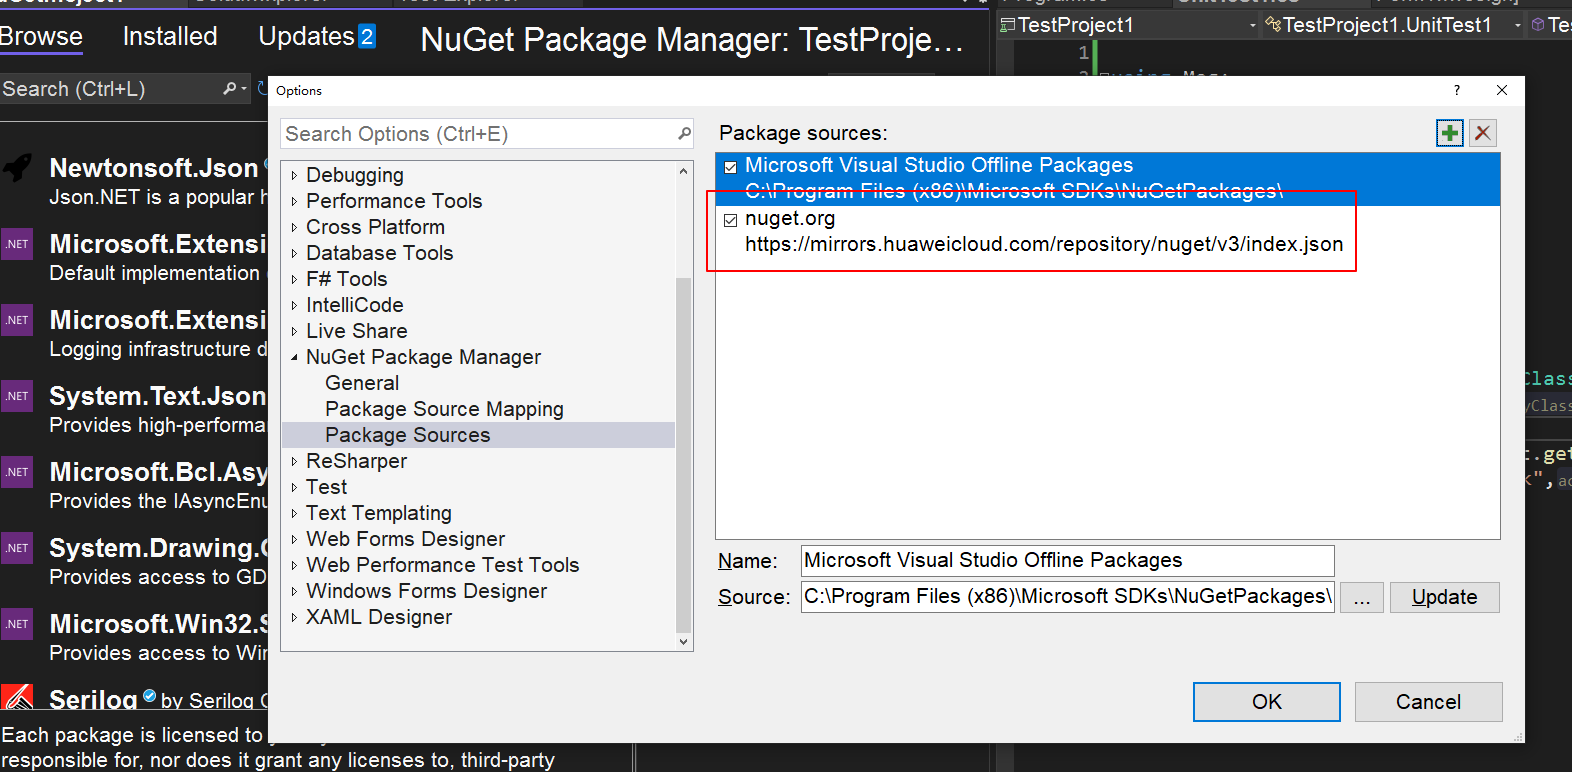Focus the Search Options input field
The height and width of the screenshot is (772, 1572).
click(x=479, y=134)
